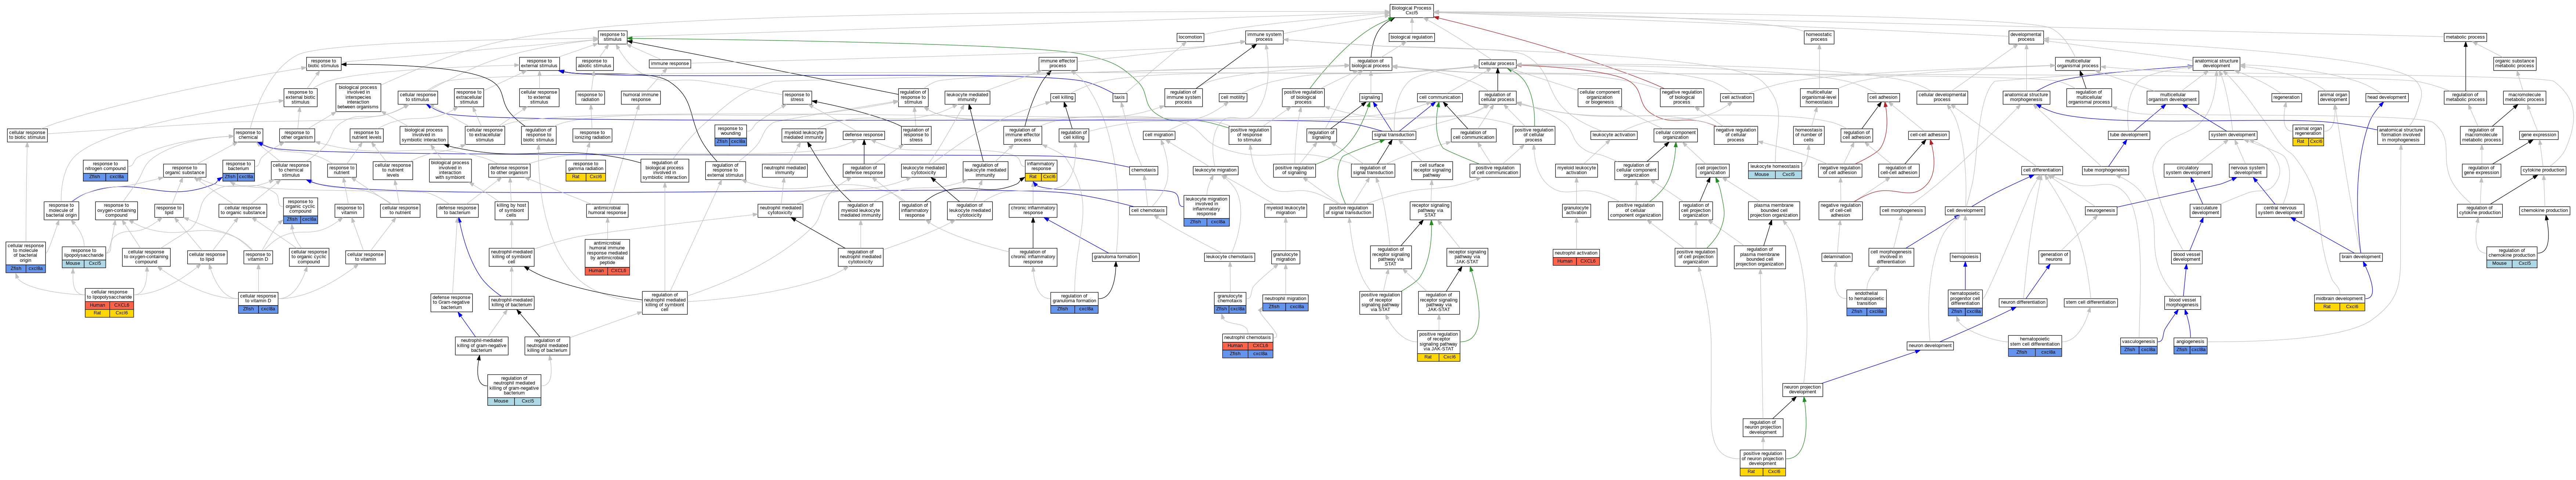The width and height of the screenshot is (2576, 480).
Task: Click 'defense response to Gram-negative bacterium' node
Action: click(451, 302)
